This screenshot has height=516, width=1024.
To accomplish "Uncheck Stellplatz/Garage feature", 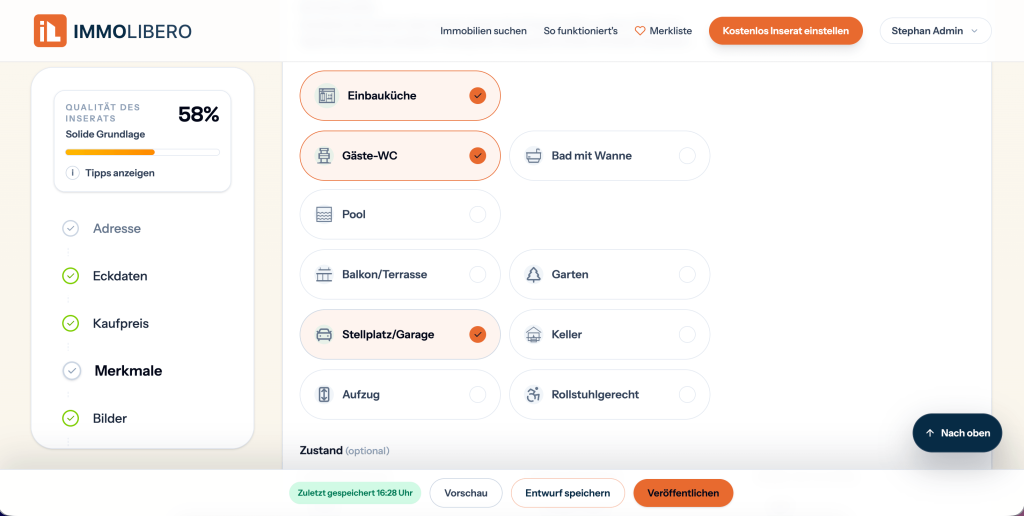I will [x=477, y=334].
